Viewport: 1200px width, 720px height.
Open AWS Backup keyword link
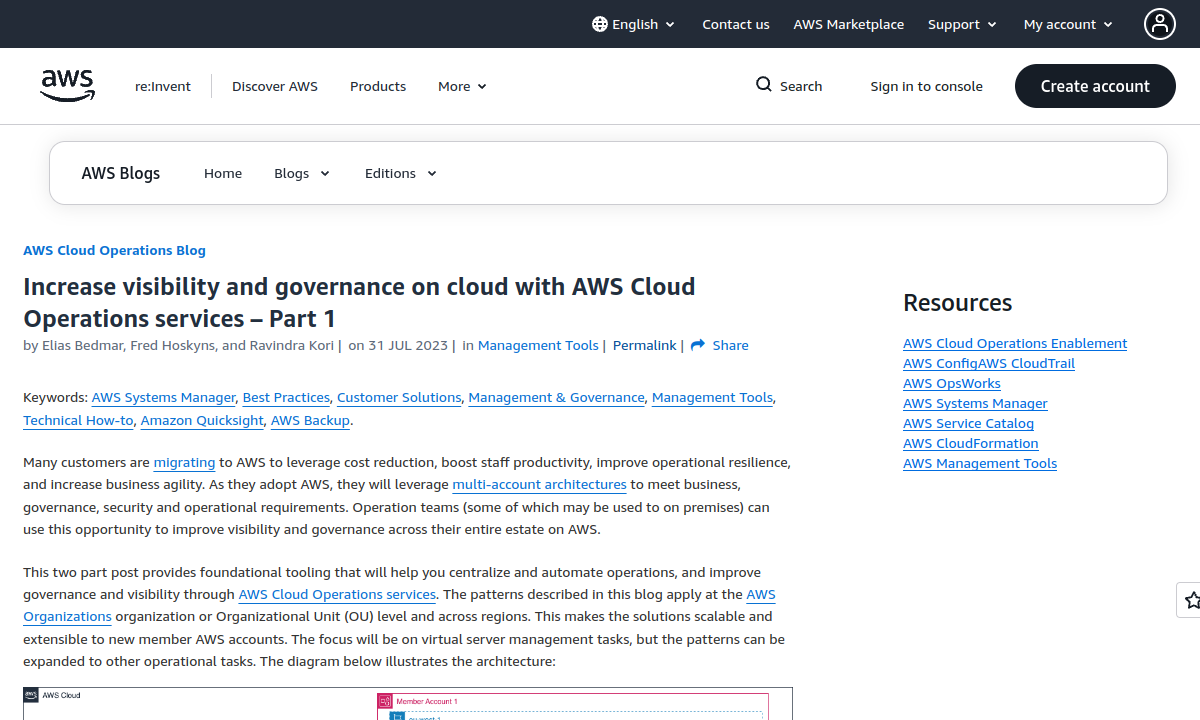click(310, 420)
